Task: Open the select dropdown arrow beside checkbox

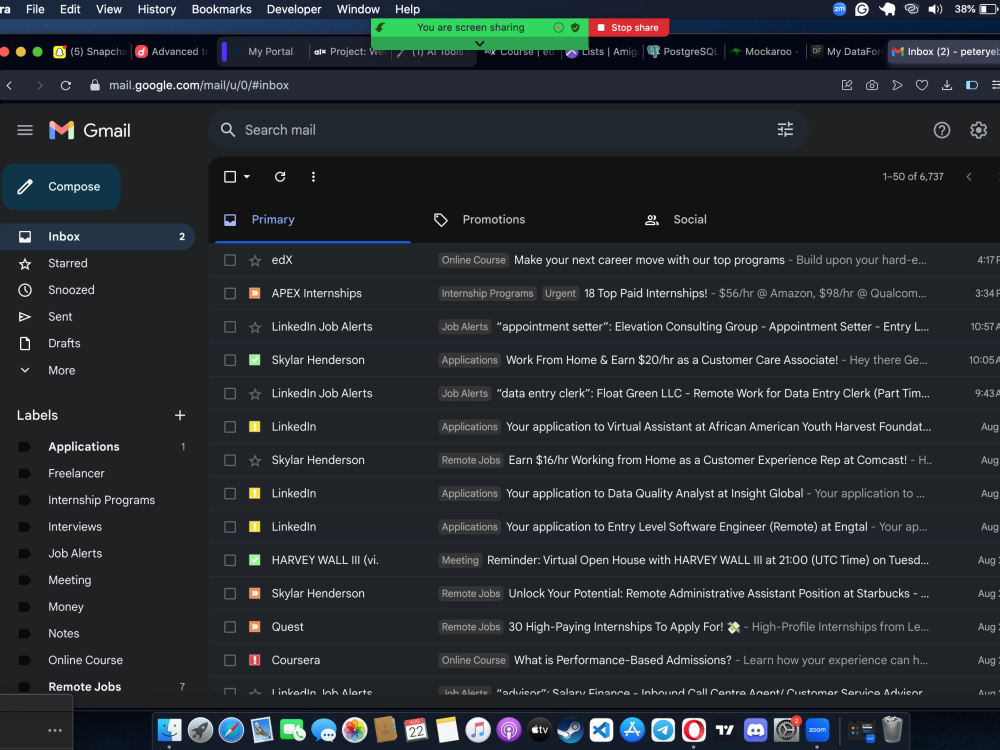Action: click(x=247, y=177)
